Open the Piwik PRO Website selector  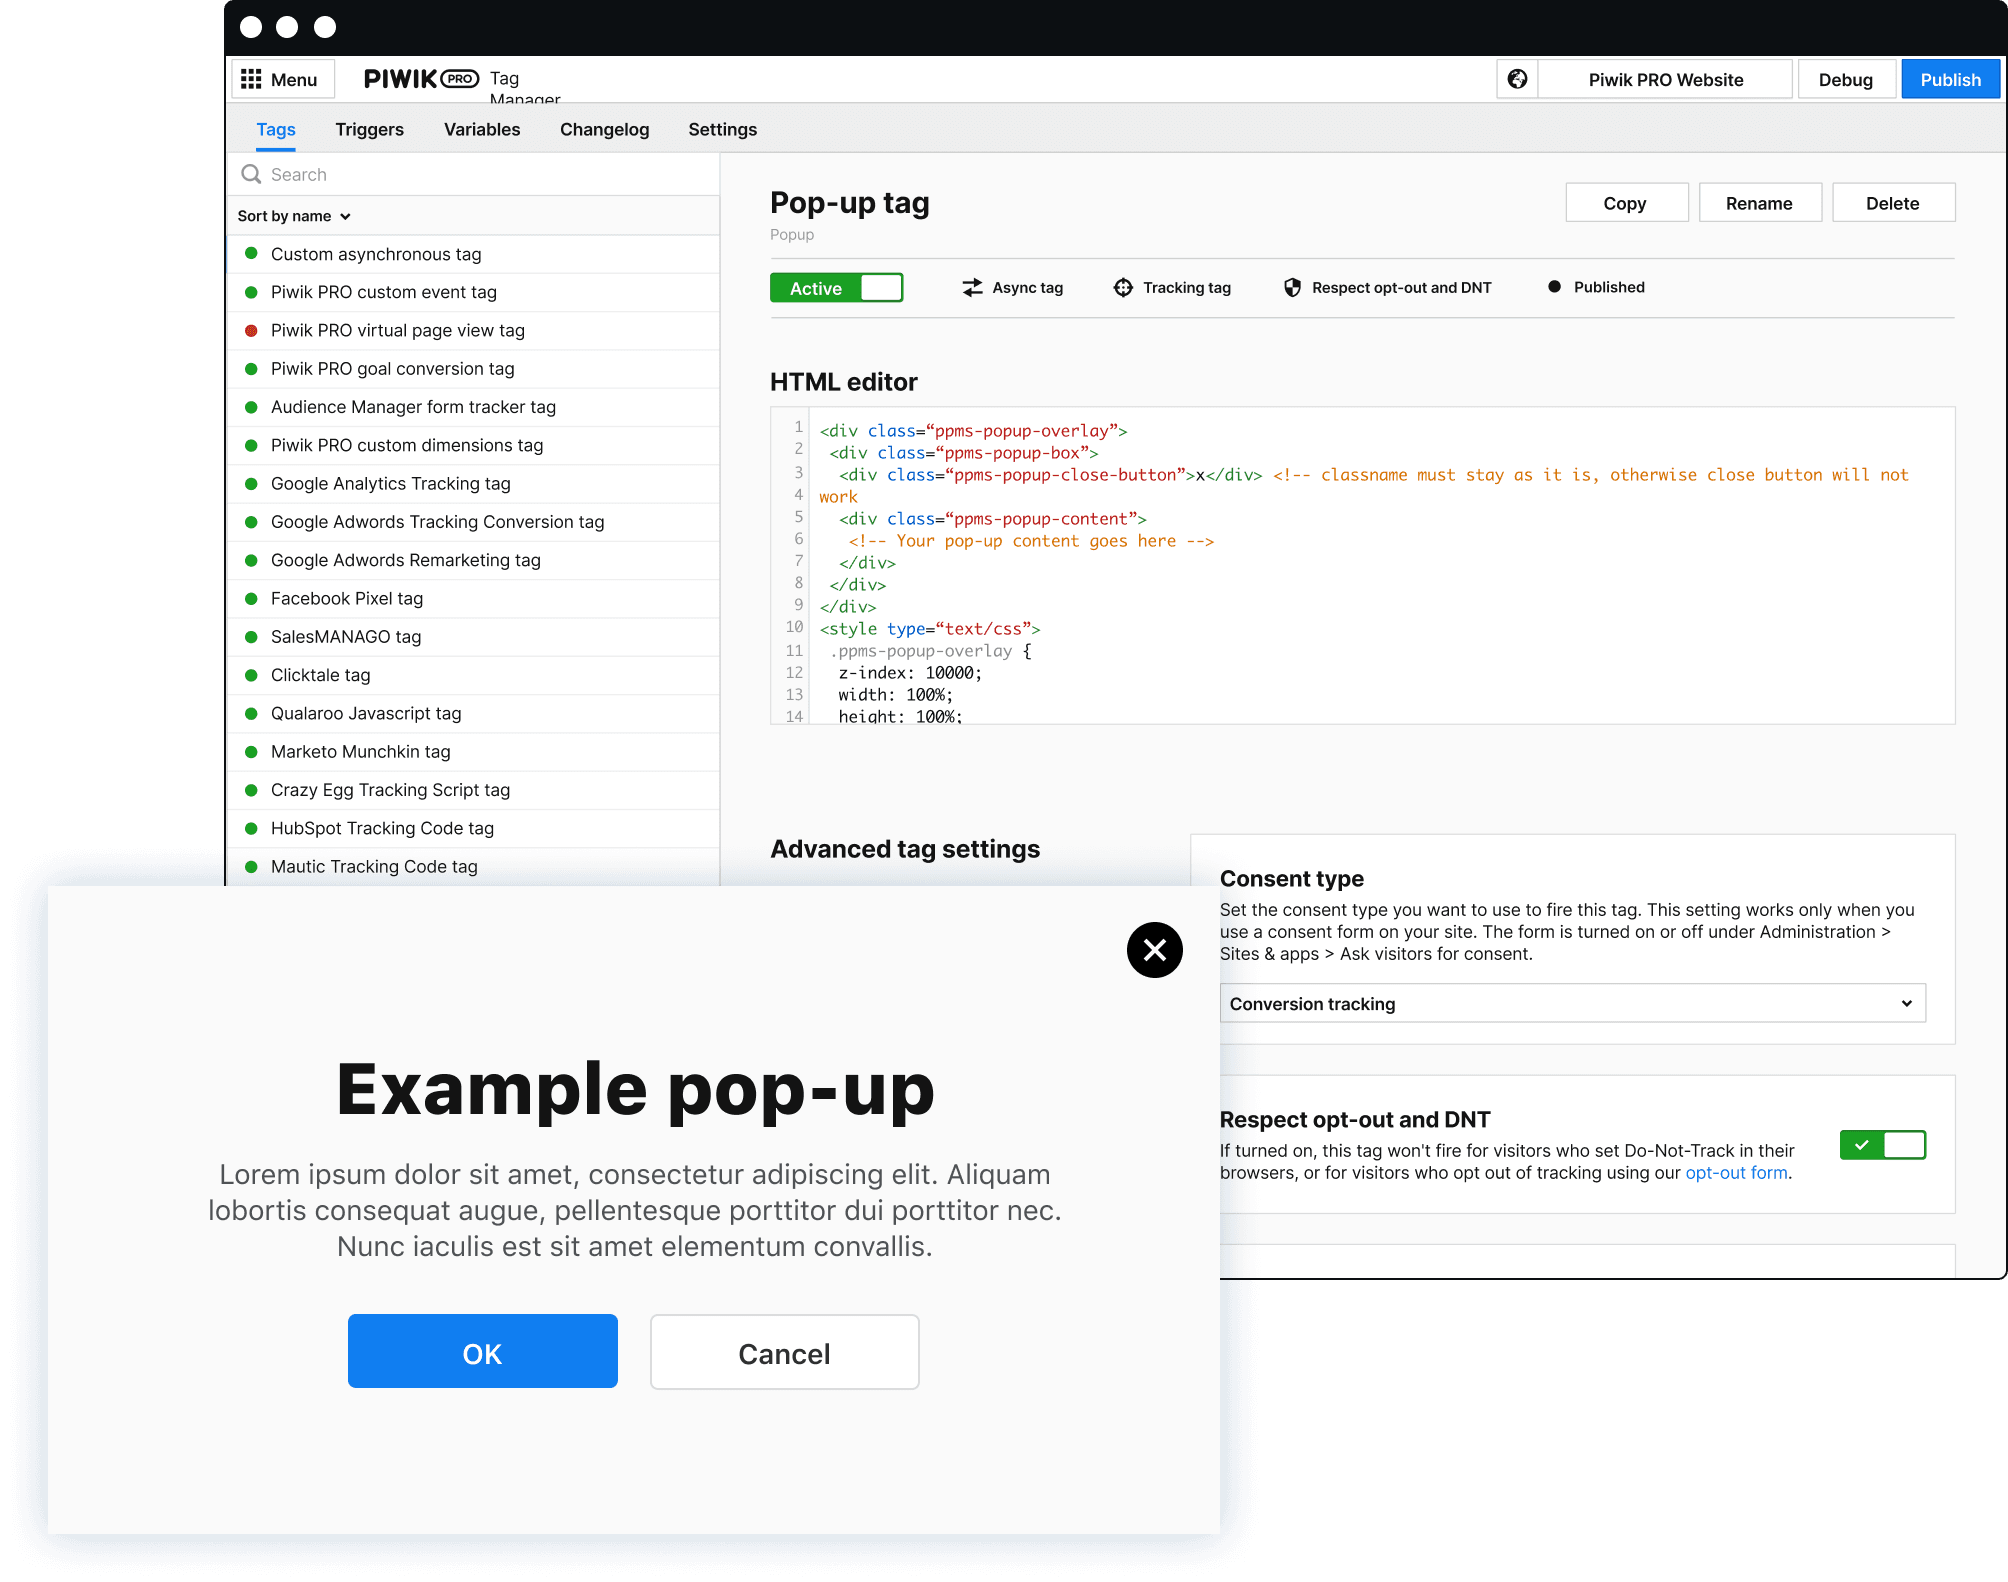(x=1663, y=78)
